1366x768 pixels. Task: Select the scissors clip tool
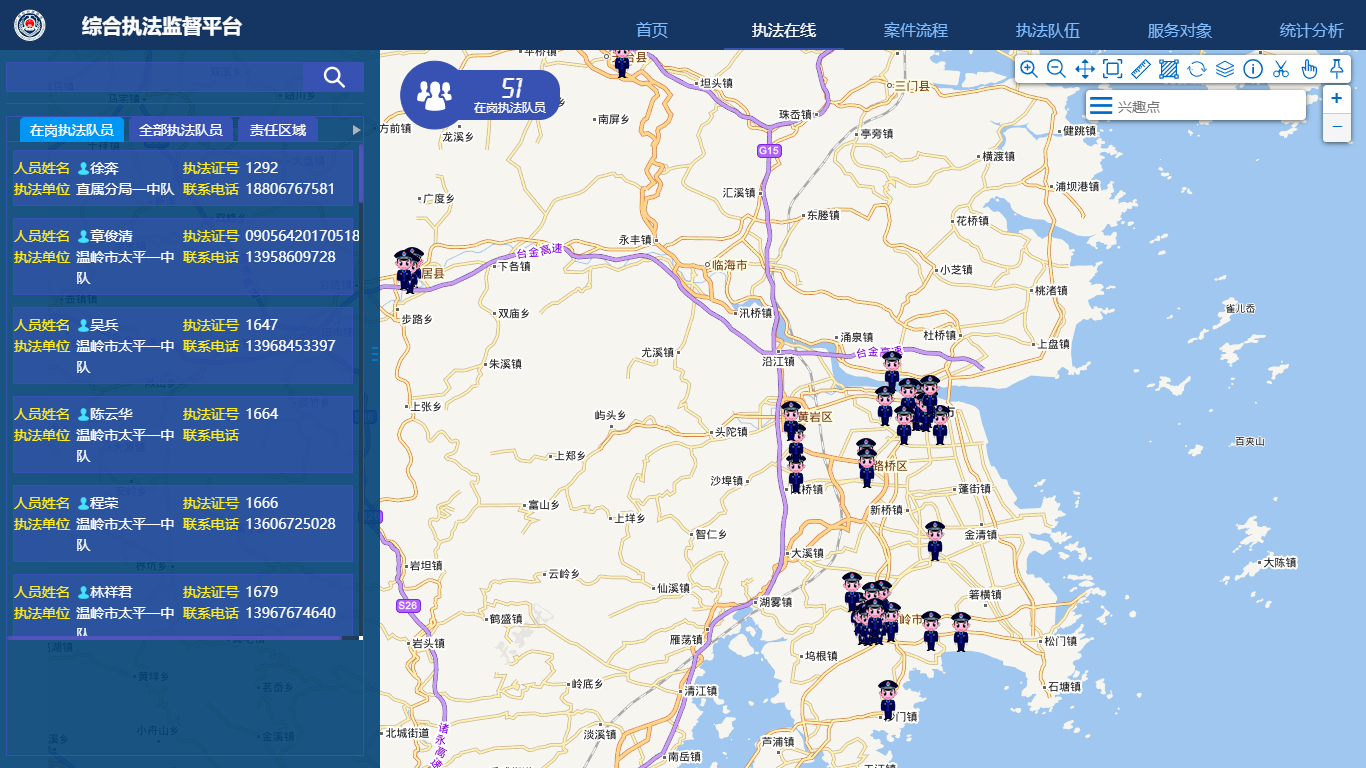point(1281,69)
